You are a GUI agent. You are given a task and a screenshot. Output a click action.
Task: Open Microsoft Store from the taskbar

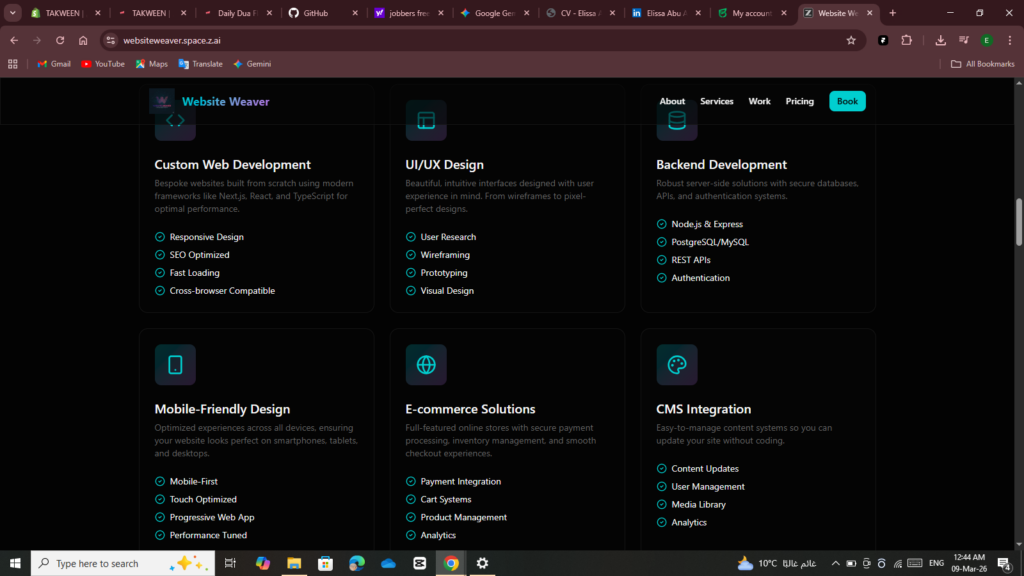pyautogui.click(x=325, y=563)
